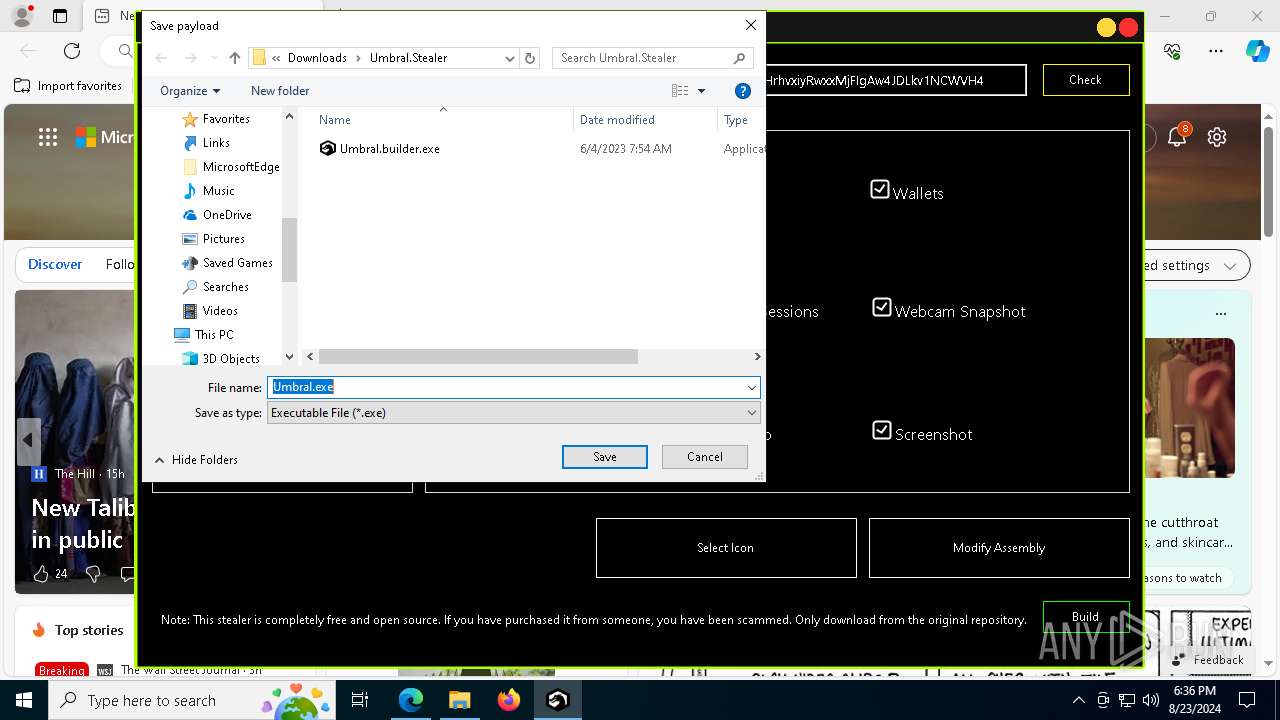Image resolution: width=1280 pixels, height=720 pixels.
Task: Collapse folders with Hide Folders
Action: (196, 460)
